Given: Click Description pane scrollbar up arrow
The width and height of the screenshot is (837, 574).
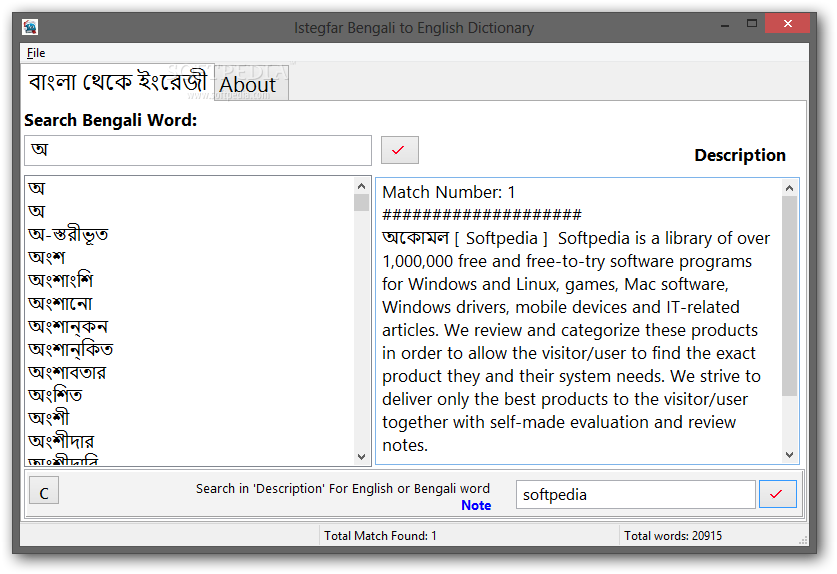Looking at the screenshot, I should coord(789,188).
